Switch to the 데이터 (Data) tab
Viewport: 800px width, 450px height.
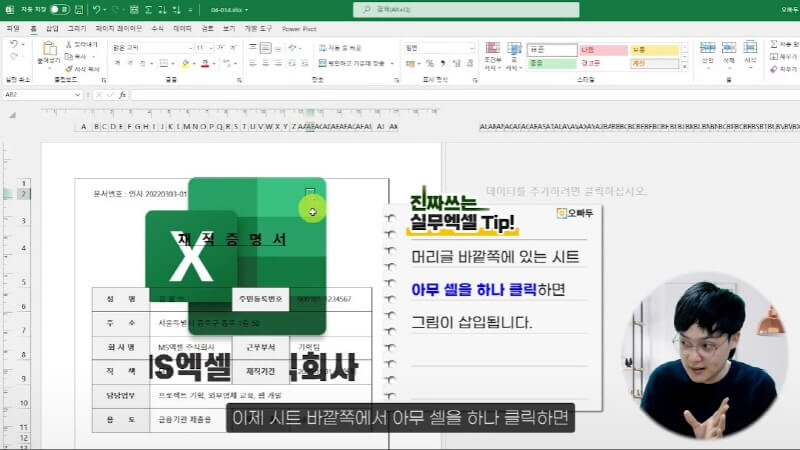point(182,29)
